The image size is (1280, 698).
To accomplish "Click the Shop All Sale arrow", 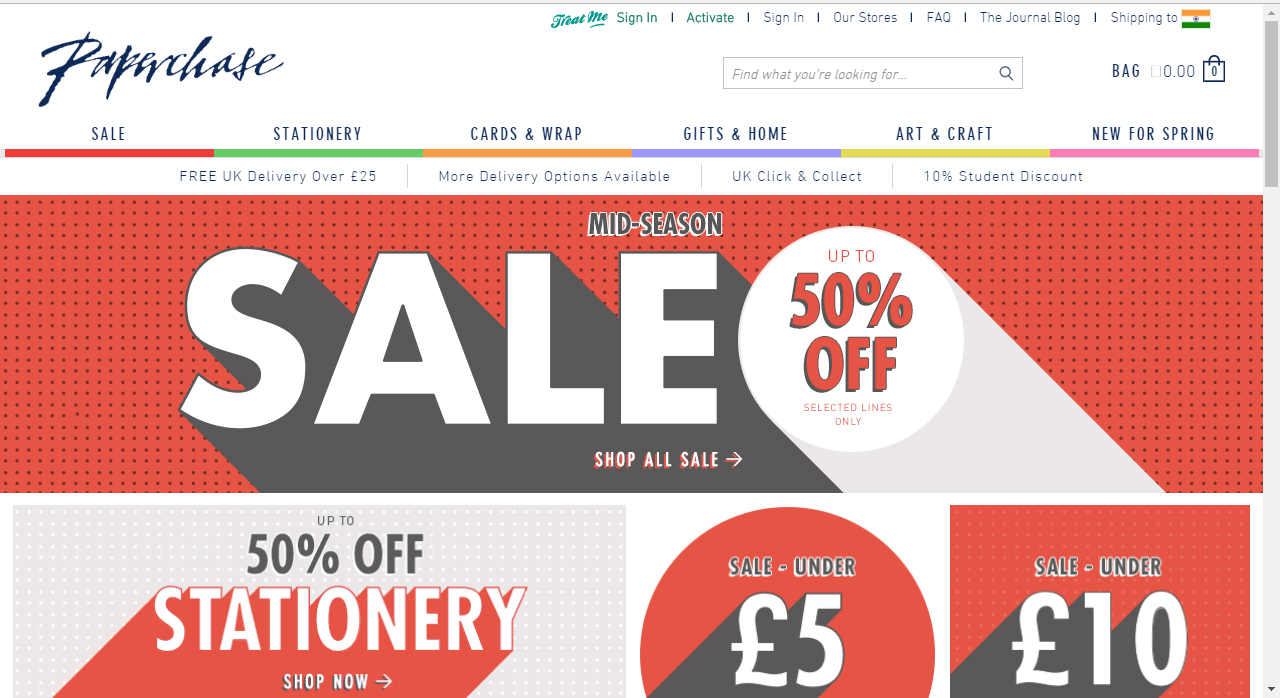I will click(735, 459).
